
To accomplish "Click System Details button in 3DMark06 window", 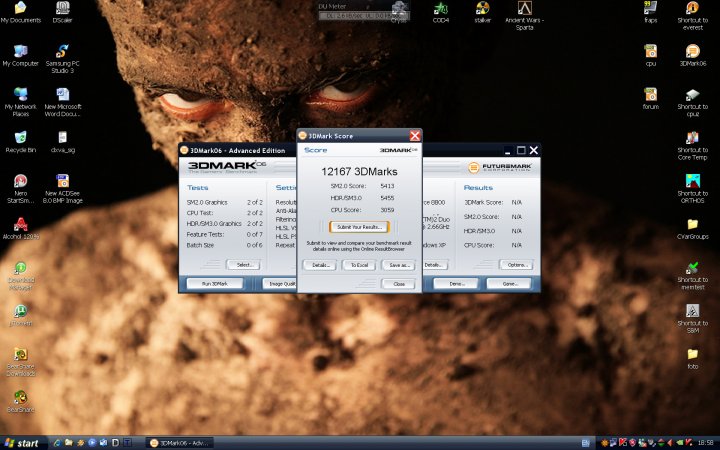I will [434, 265].
